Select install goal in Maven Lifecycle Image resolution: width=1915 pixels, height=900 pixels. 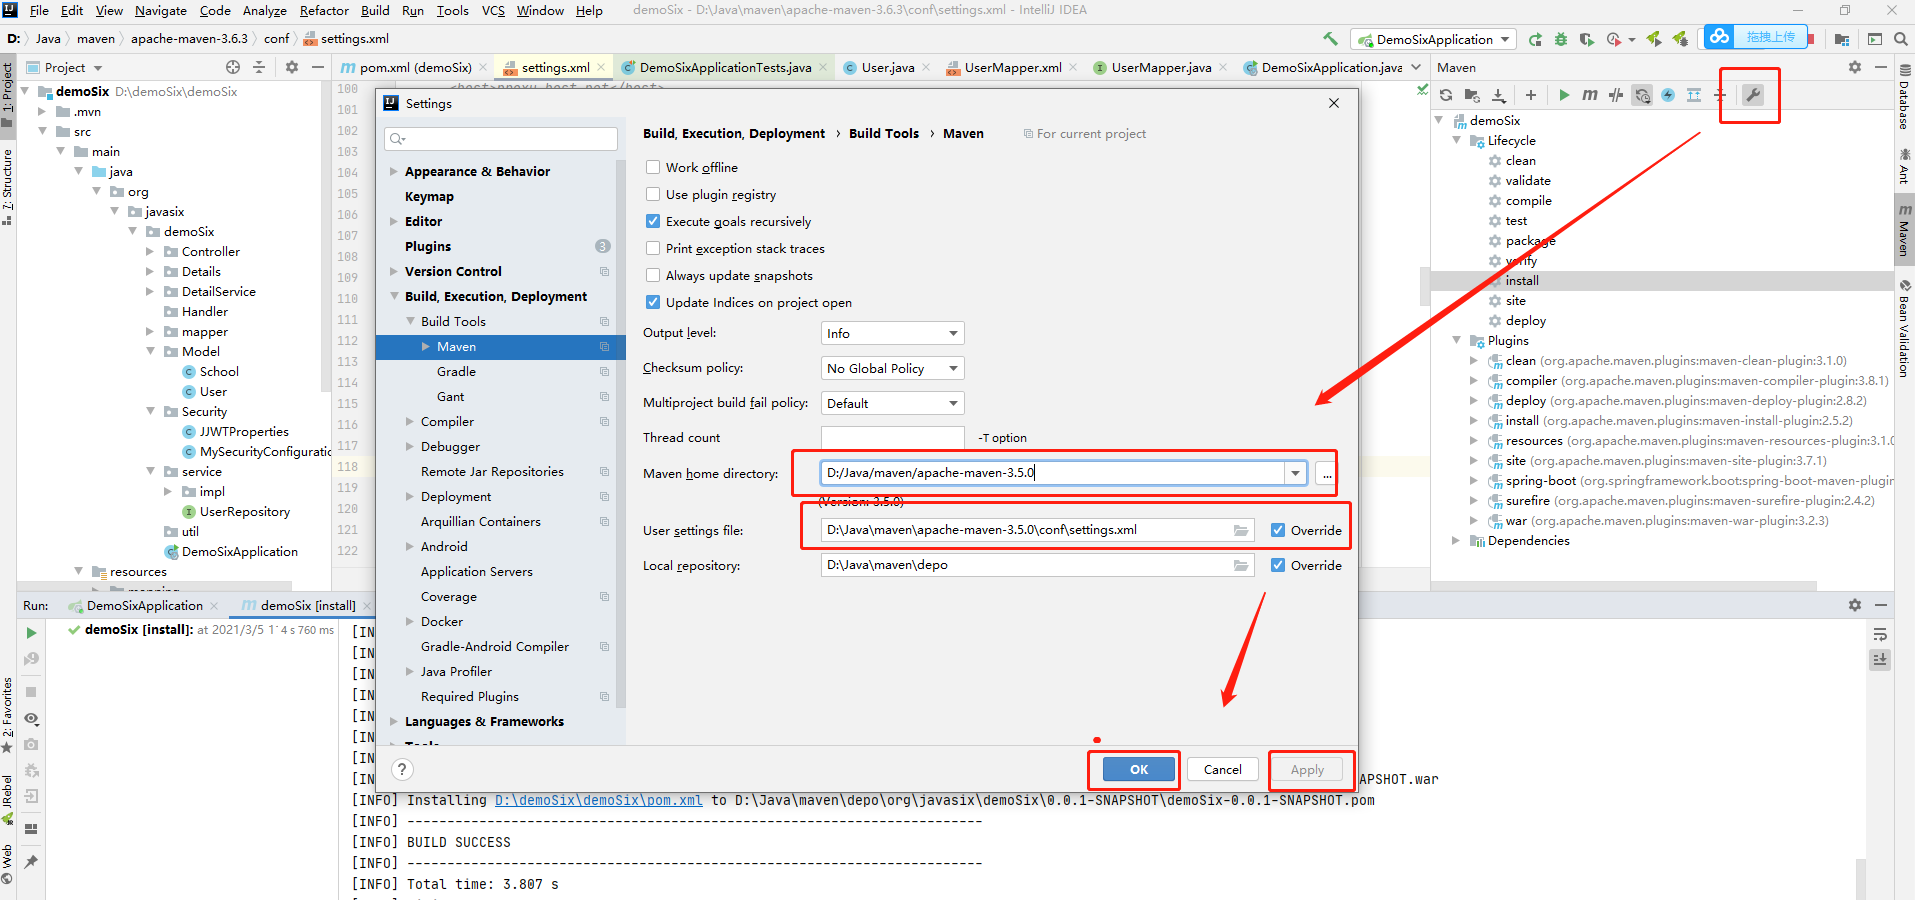click(1522, 280)
